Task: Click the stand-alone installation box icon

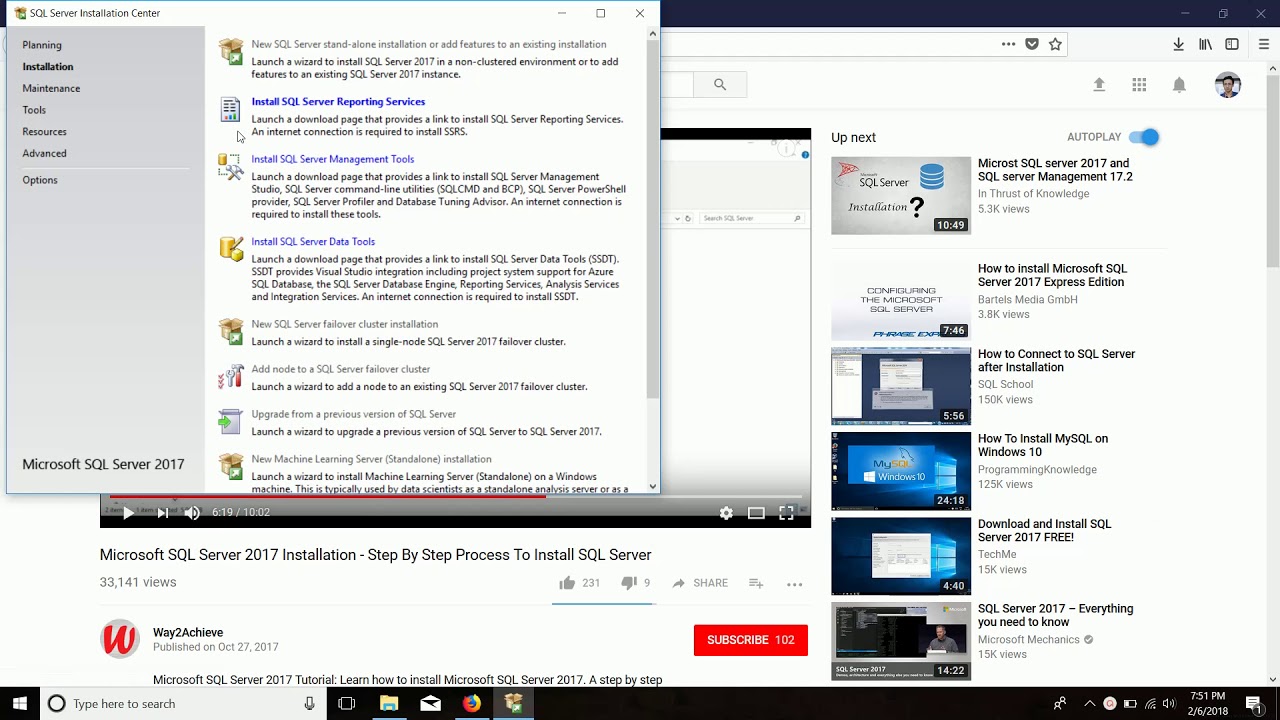Action: tap(231, 51)
